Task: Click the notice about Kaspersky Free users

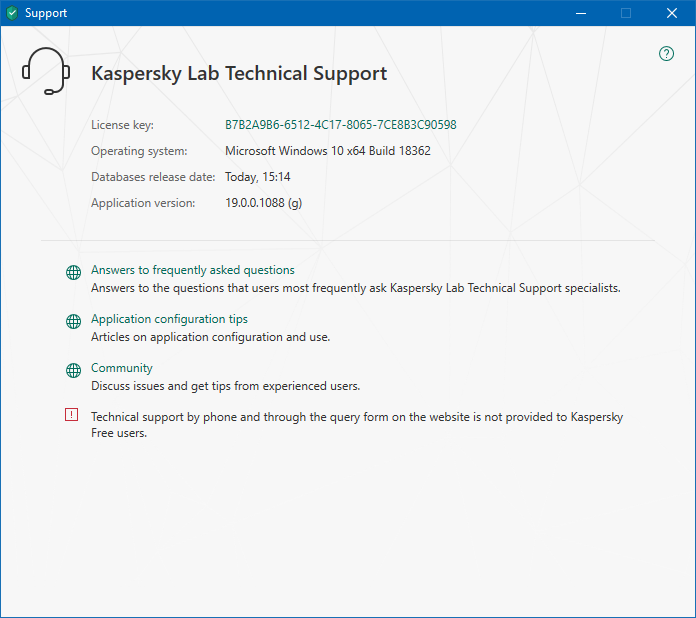Action: point(357,425)
